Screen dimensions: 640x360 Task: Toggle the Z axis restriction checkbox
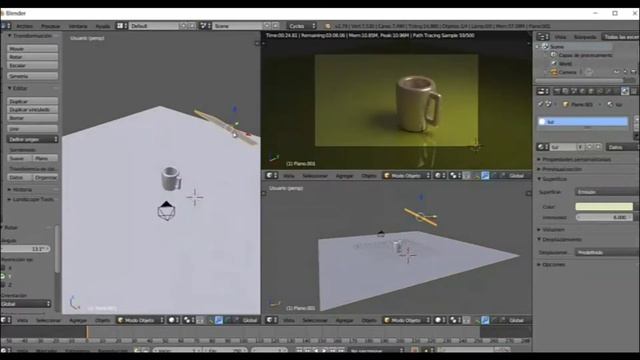pyautogui.click(x=3, y=284)
